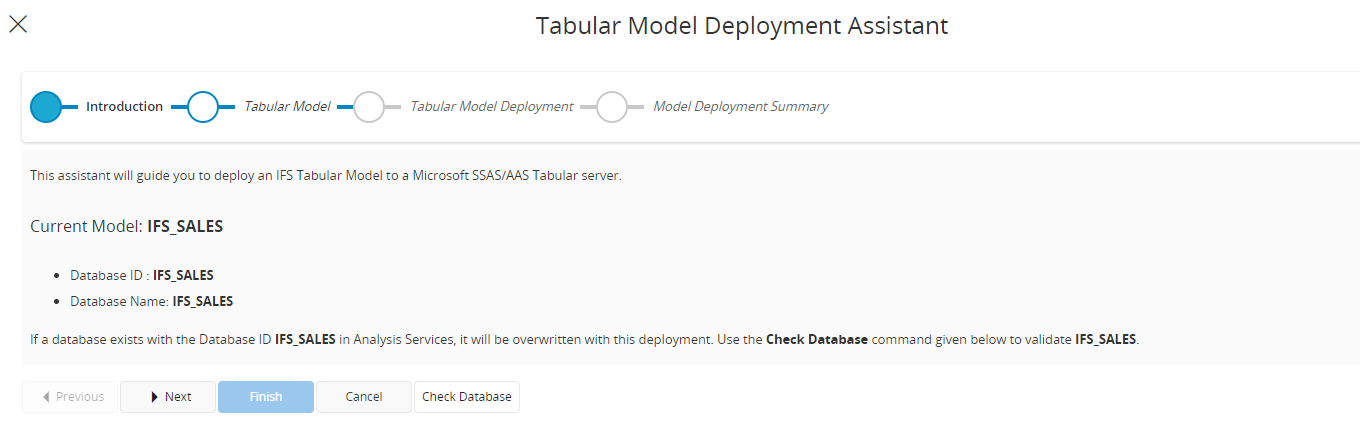The image size is (1360, 423).
Task: Select the Model Deployment Summary step circle
Action: [x=612, y=107]
